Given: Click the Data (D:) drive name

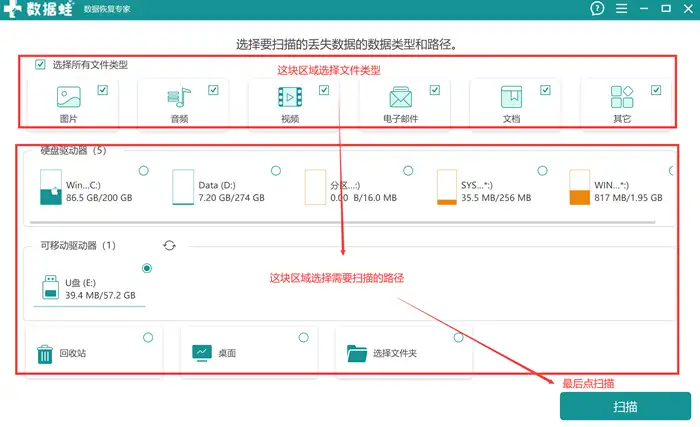Looking at the screenshot, I should pos(217,185).
